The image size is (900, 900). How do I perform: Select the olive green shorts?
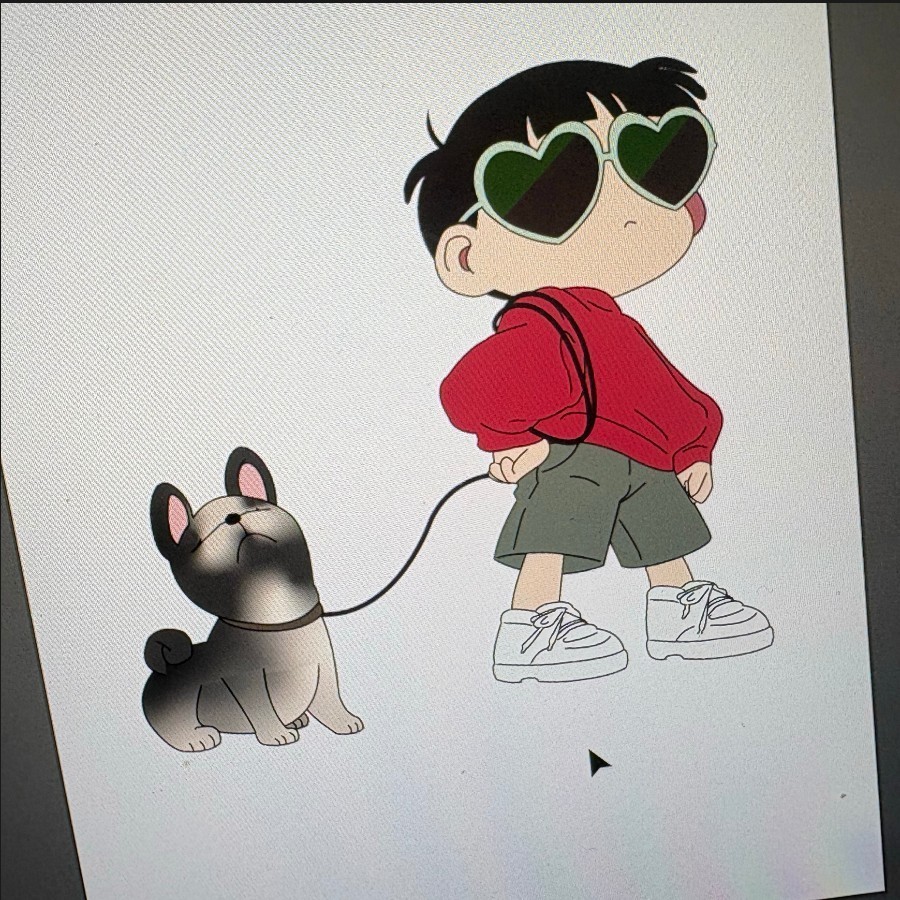pyautogui.click(x=600, y=510)
